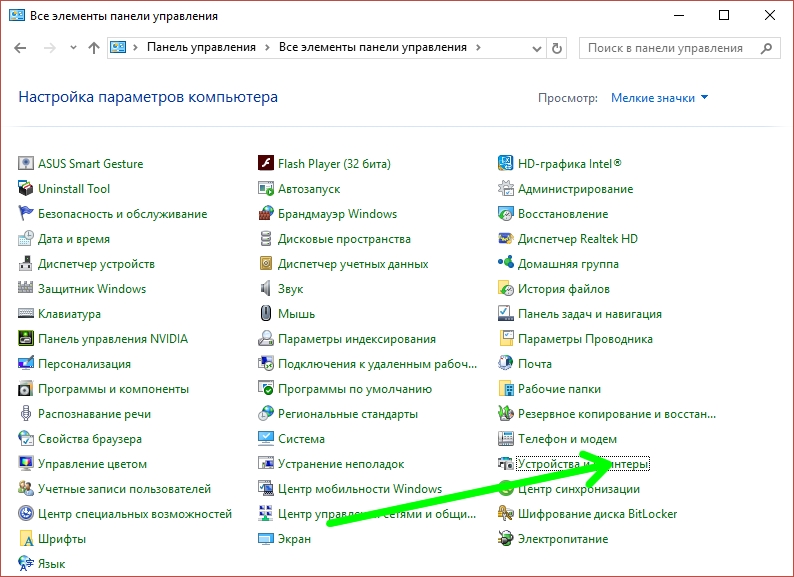The width and height of the screenshot is (794, 577).
Task: Go up one level with up arrow
Action: click(93, 48)
